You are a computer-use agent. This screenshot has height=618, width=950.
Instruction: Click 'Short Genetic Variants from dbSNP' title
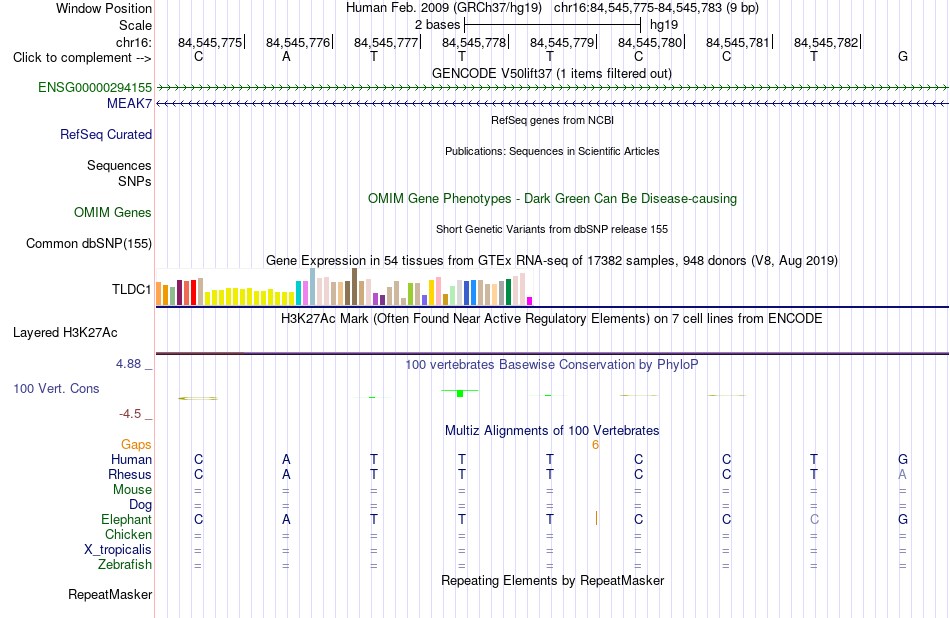(552, 230)
